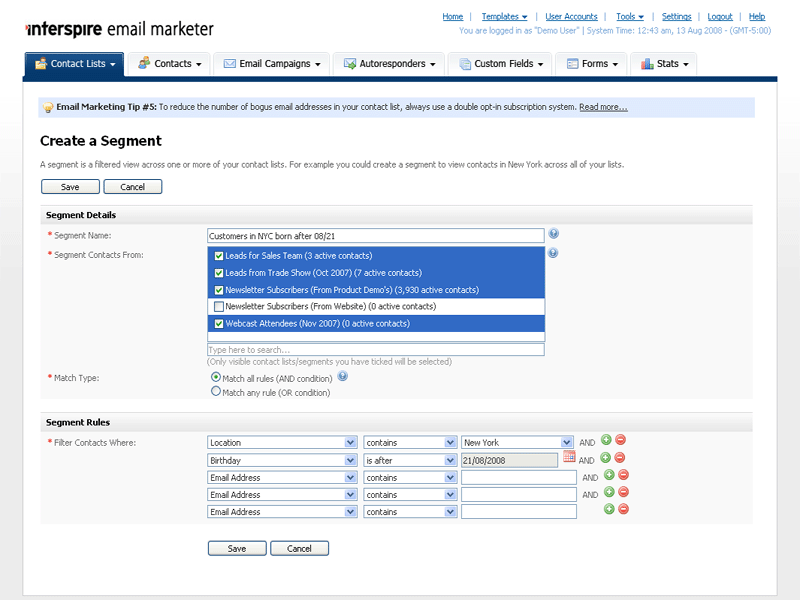
Task: Remove the first Email Address rule
Action: [x=623, y=475]
